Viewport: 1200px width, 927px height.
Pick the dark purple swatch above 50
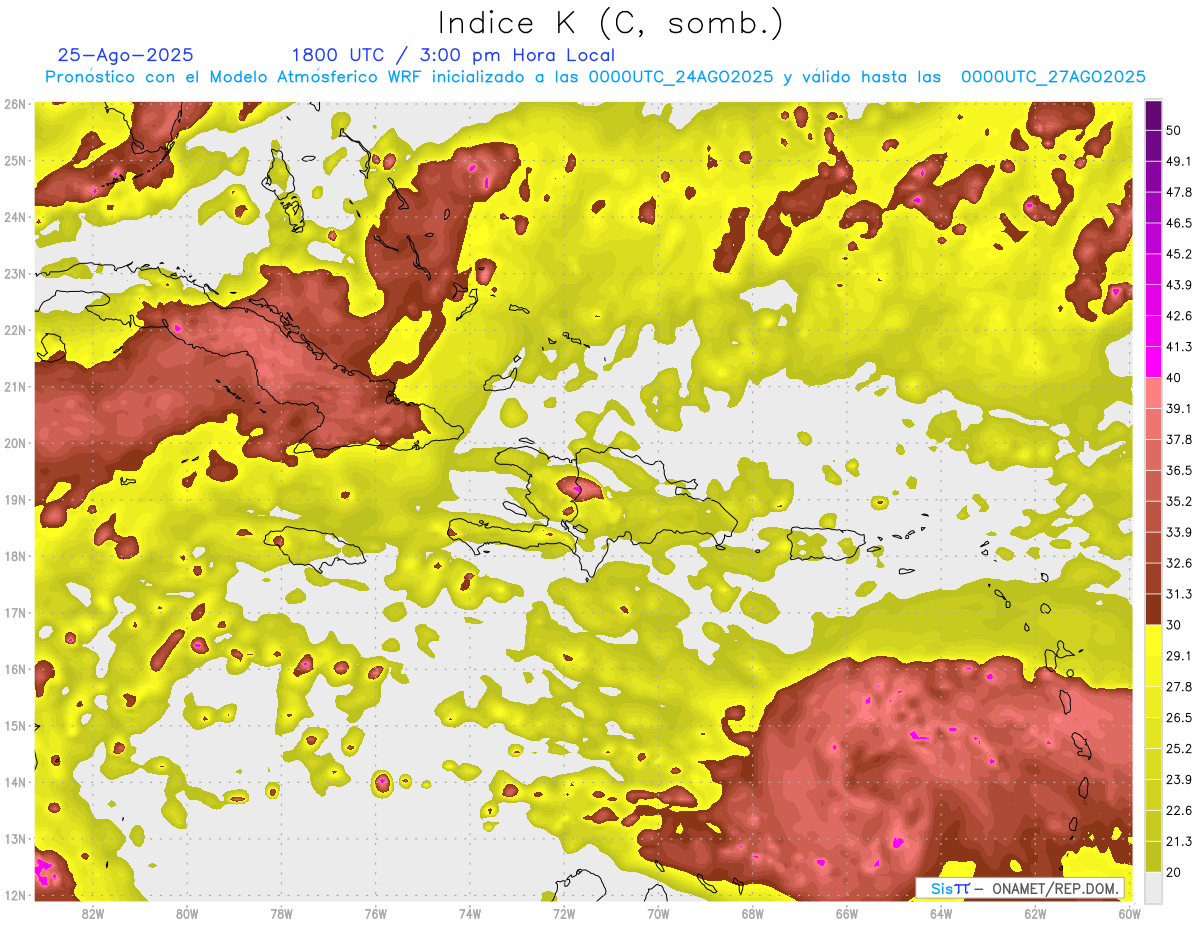(1153, 115)
